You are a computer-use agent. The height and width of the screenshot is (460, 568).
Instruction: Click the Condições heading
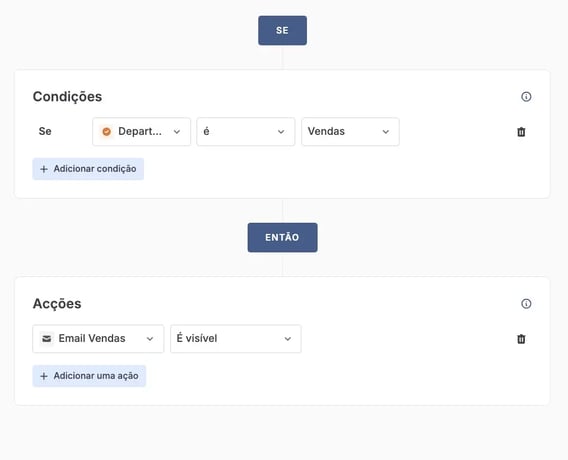pos(67,97)
